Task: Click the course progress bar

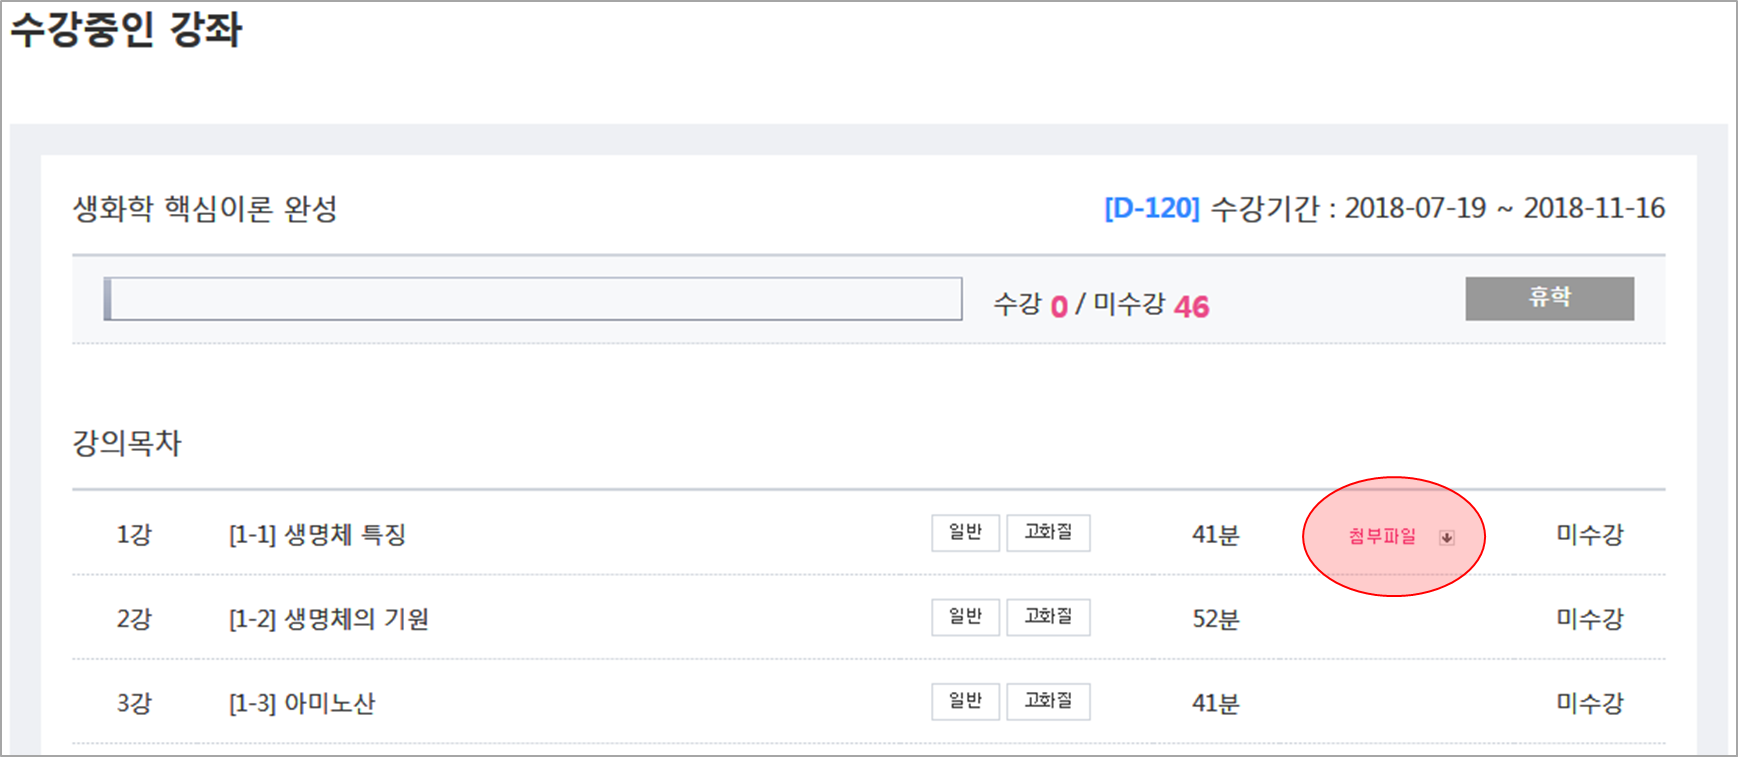Action: click(x=533, y=299)
